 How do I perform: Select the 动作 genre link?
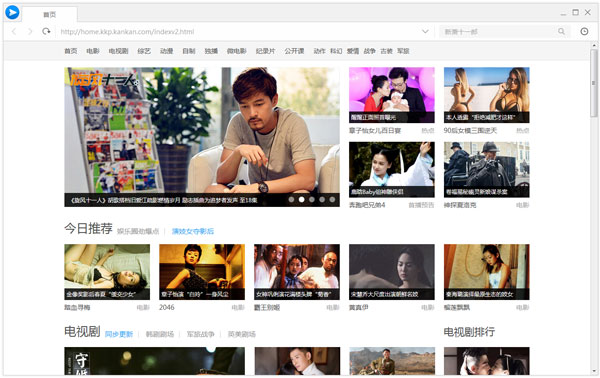coord(319,51)
